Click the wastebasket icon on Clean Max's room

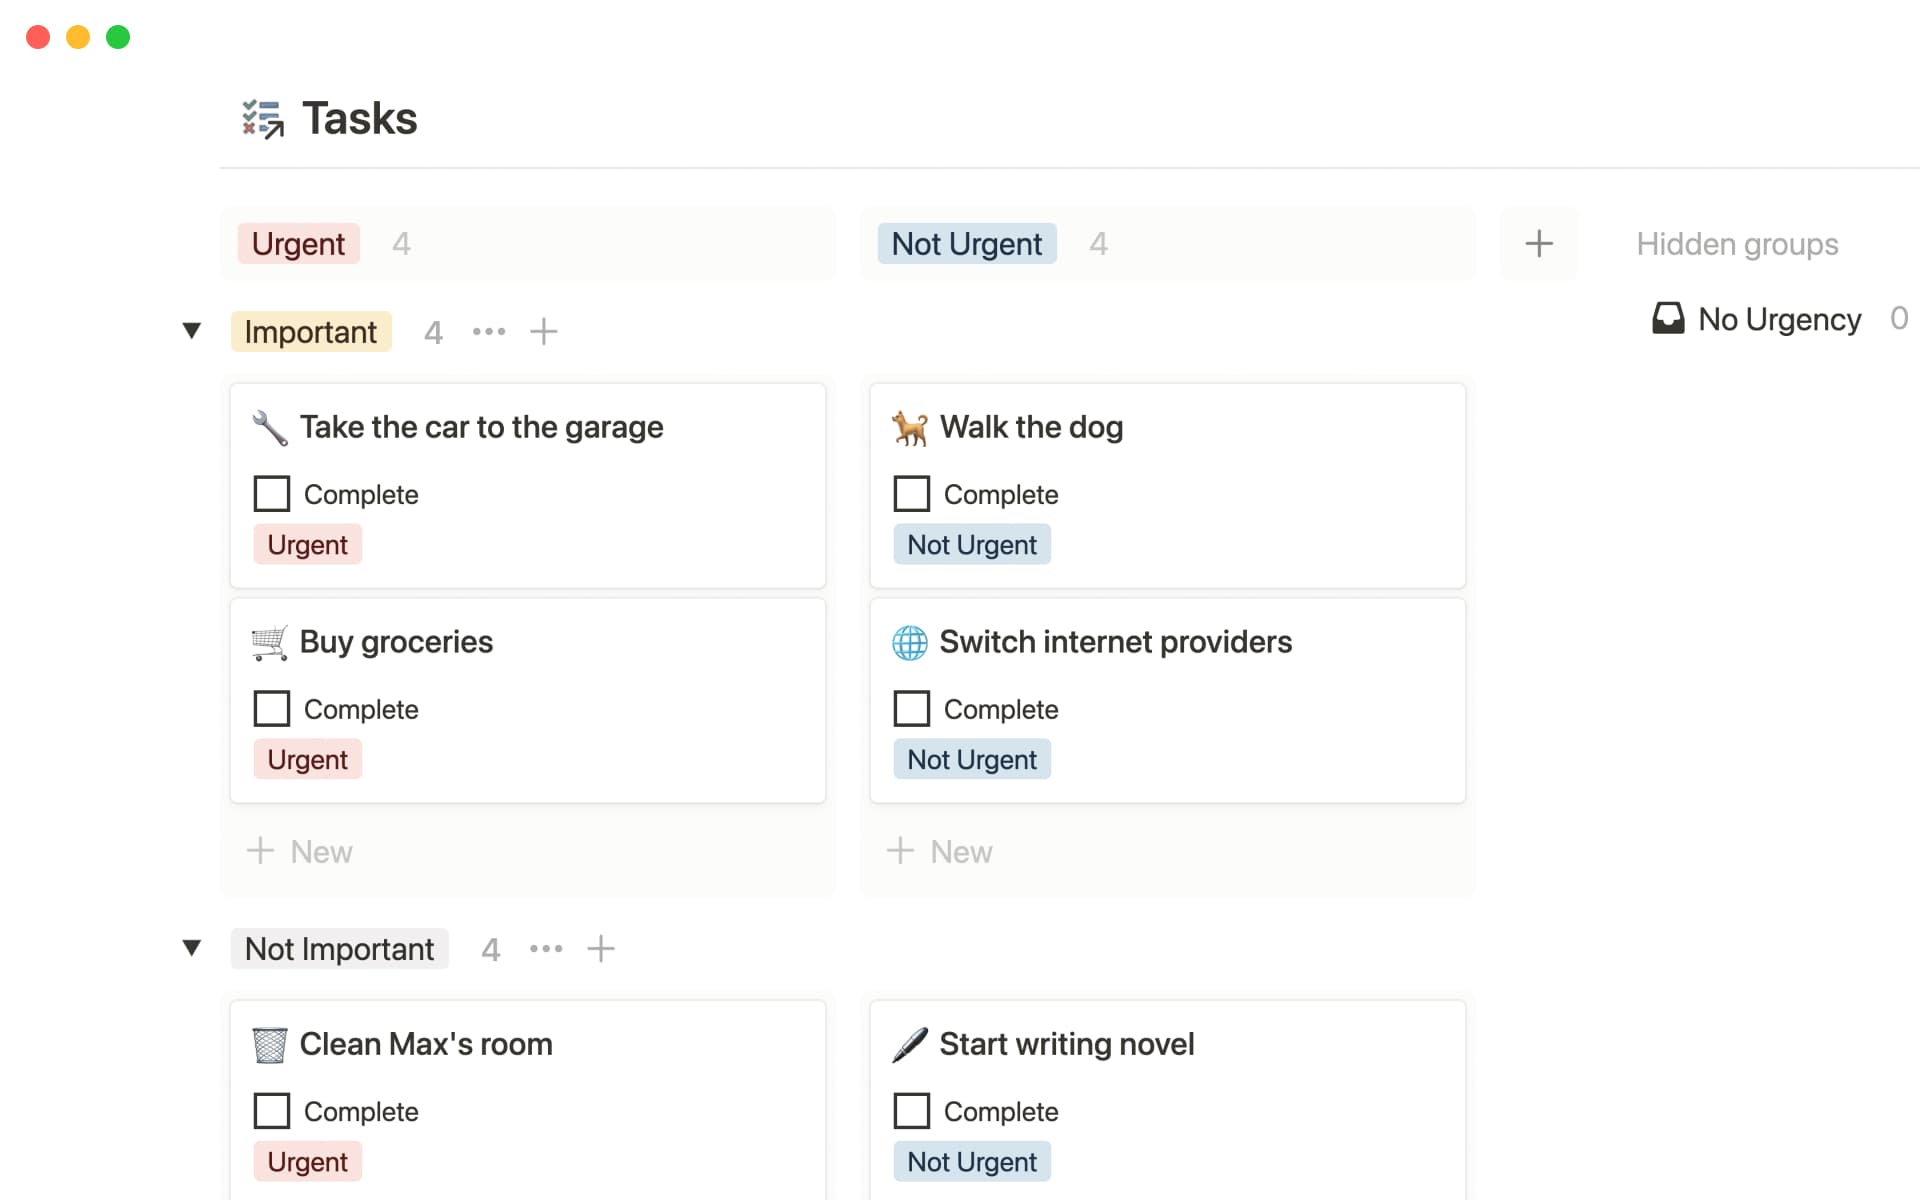pos(270,1045)
